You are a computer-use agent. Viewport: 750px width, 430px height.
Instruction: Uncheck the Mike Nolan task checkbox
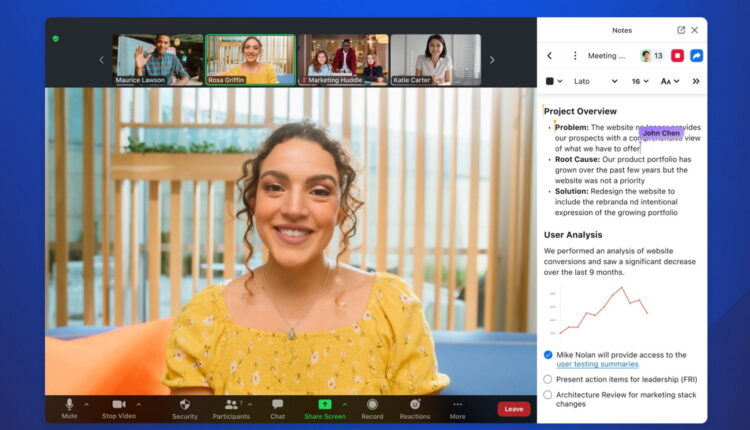click(548, 355)
